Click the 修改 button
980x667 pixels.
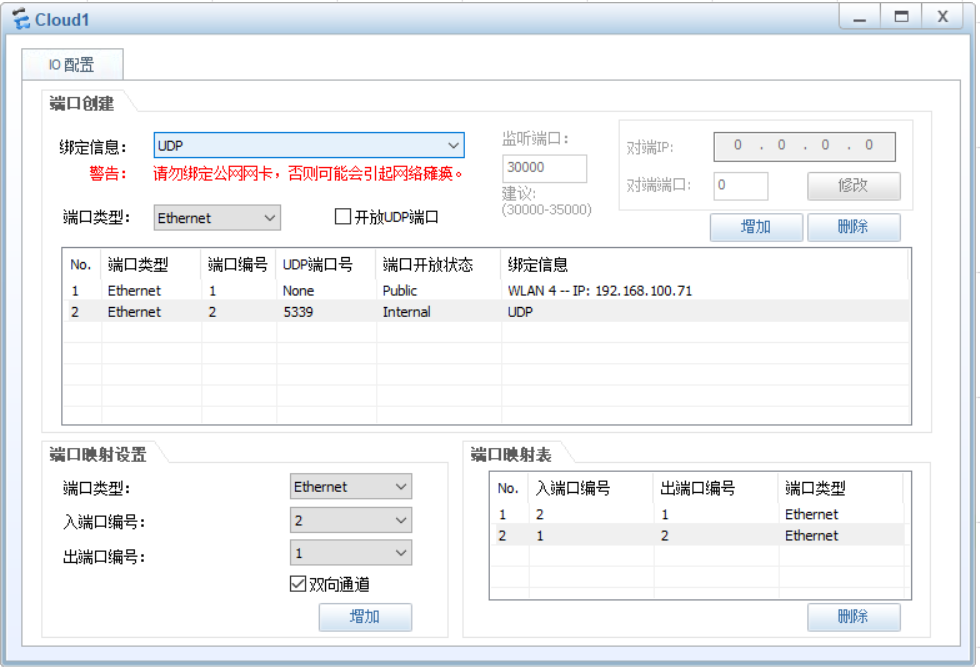click(x=854, y=186)
